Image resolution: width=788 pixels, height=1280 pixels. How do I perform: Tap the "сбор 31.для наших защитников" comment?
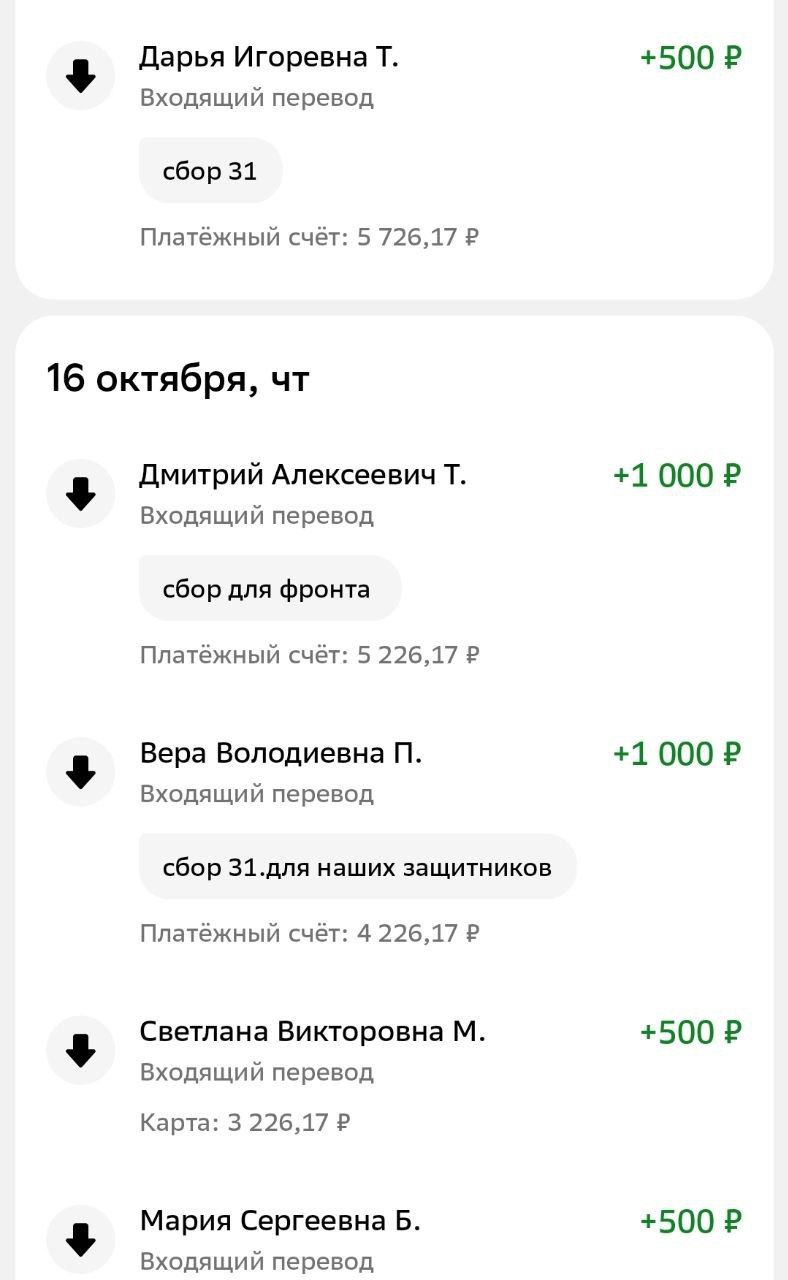tap(357, 867)
